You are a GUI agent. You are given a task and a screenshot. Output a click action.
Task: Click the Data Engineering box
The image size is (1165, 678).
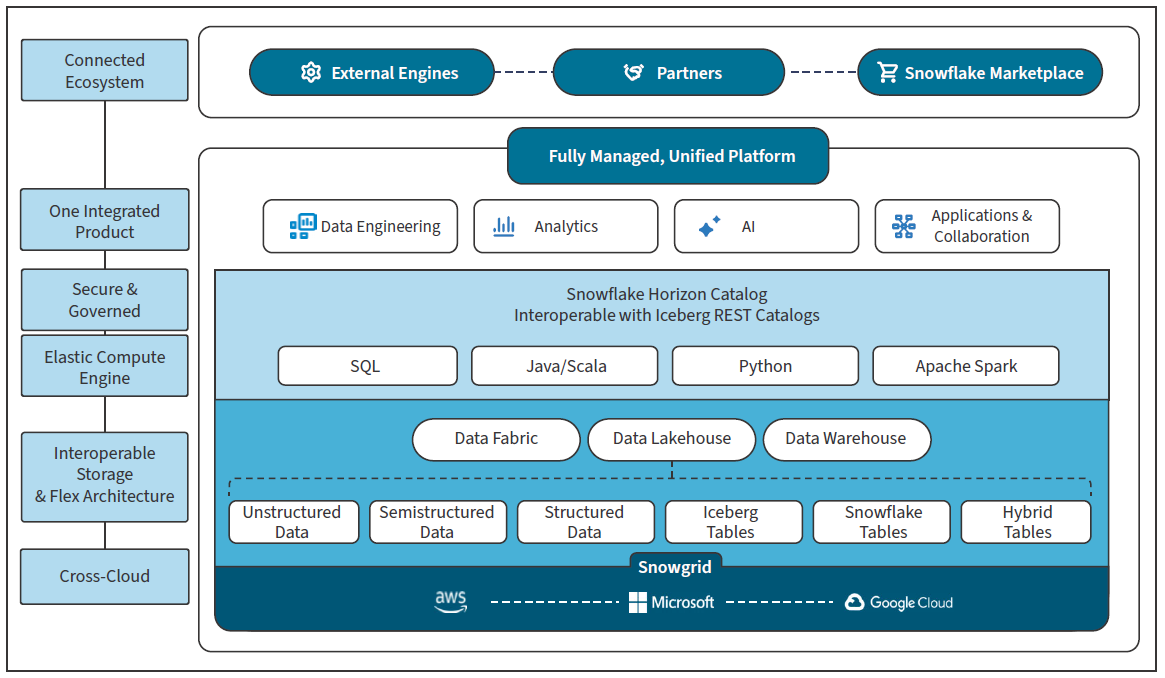360,226
